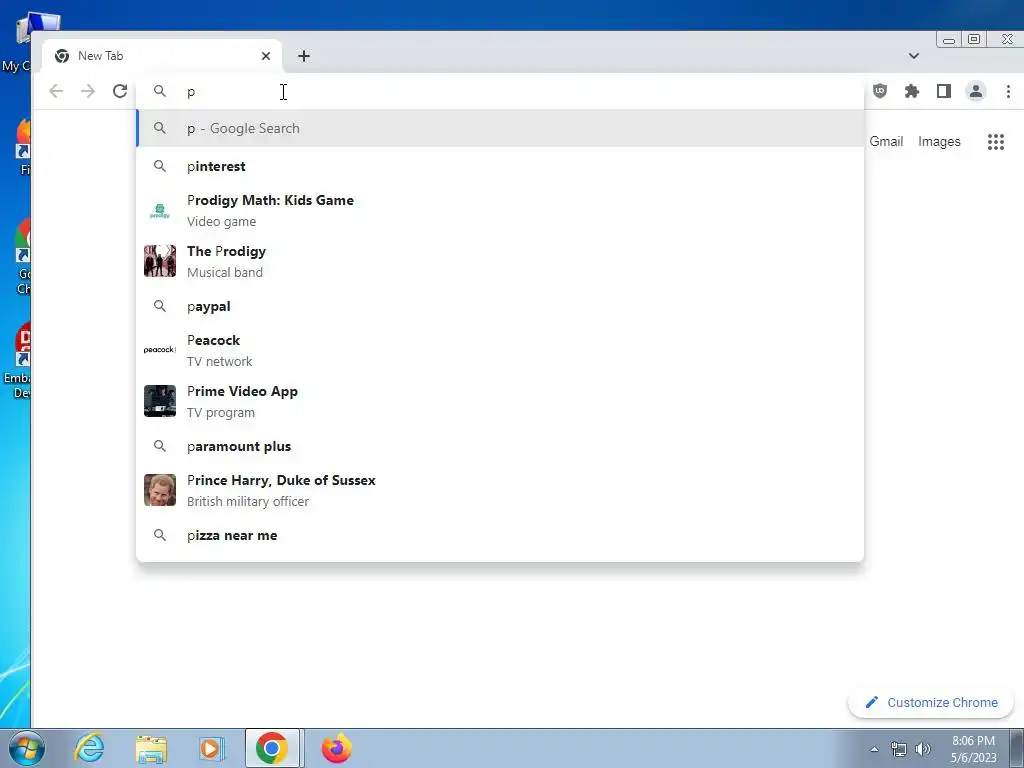This screenshot has height=768, width=1024.
Task: Show hidden system tray icons
Action: pos(874,749)
